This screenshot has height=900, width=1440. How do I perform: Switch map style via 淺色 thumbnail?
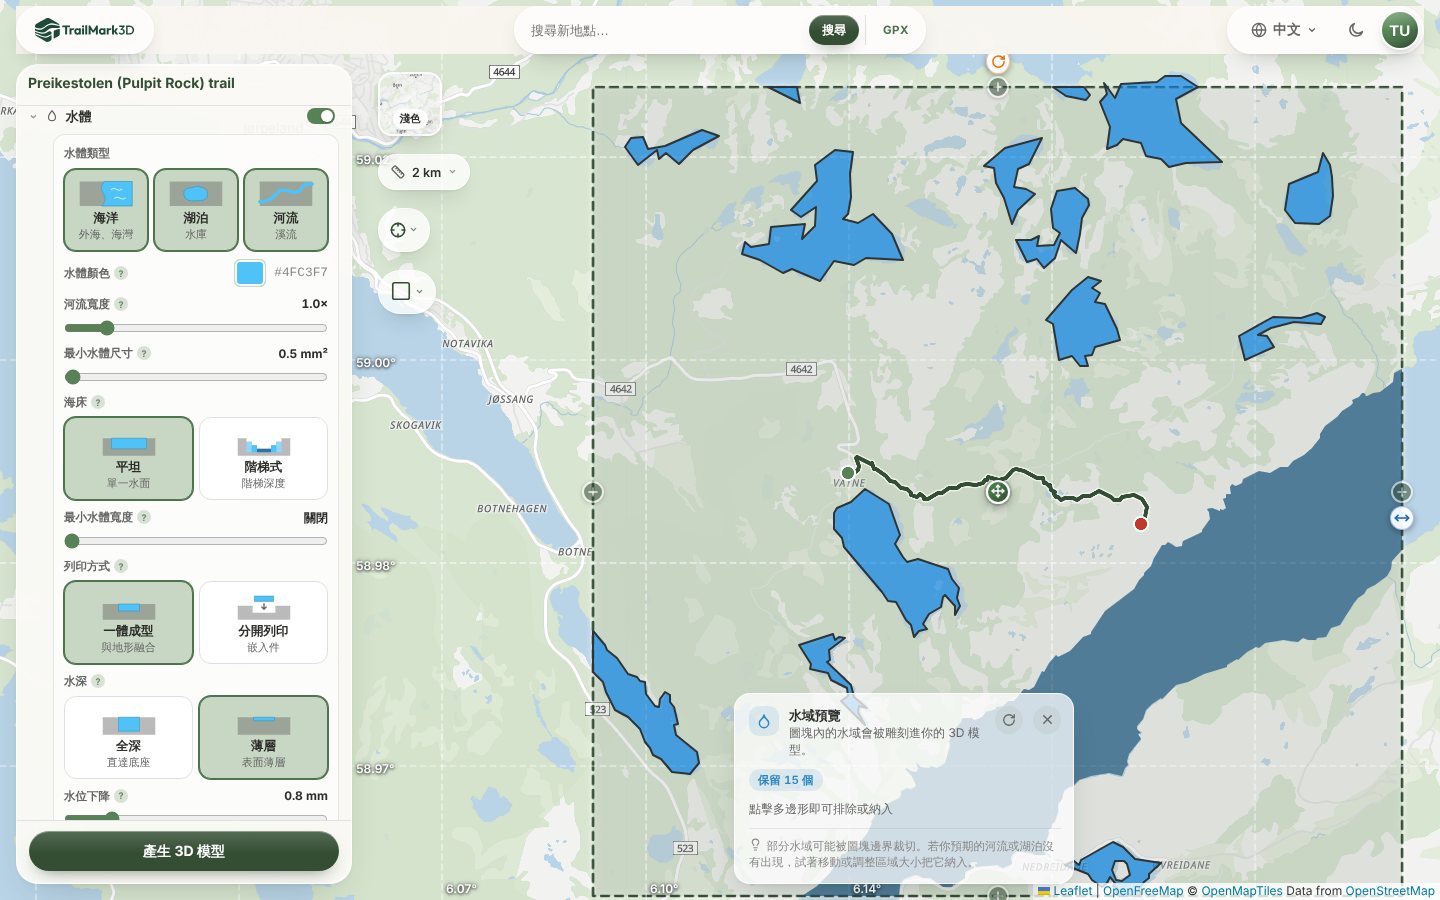[410, 104]
